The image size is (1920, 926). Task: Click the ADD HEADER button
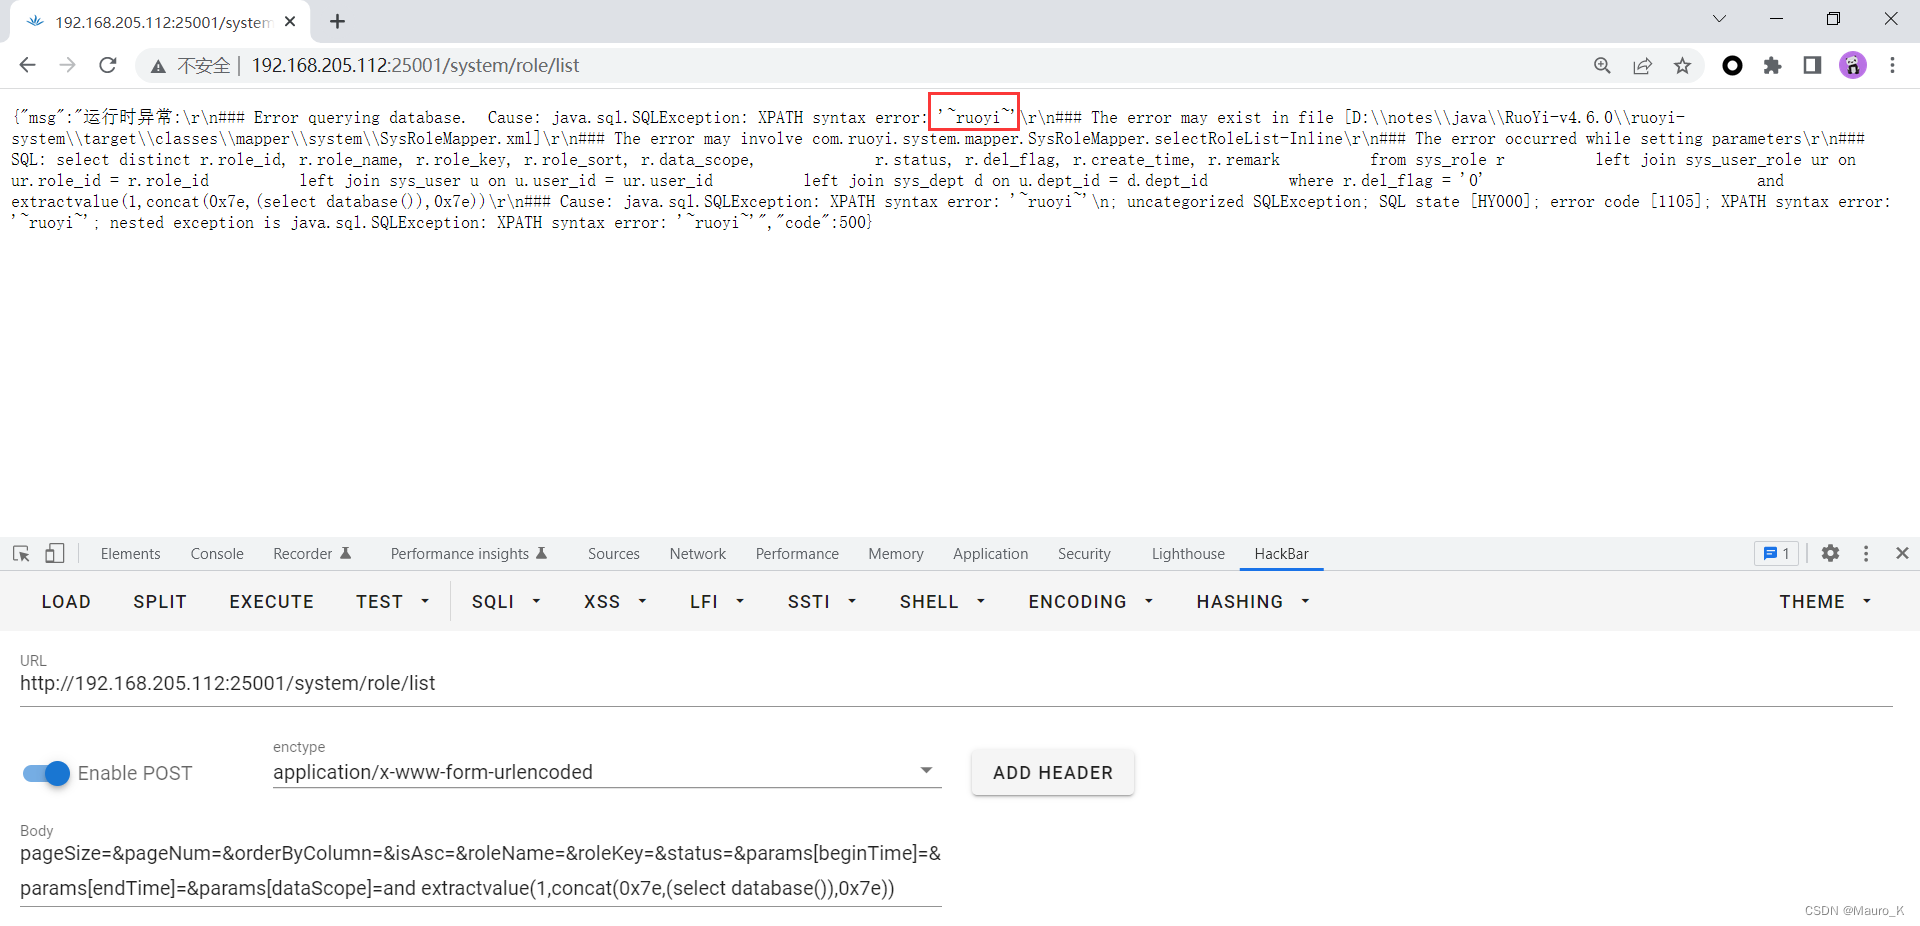(x=1052, y=773)
